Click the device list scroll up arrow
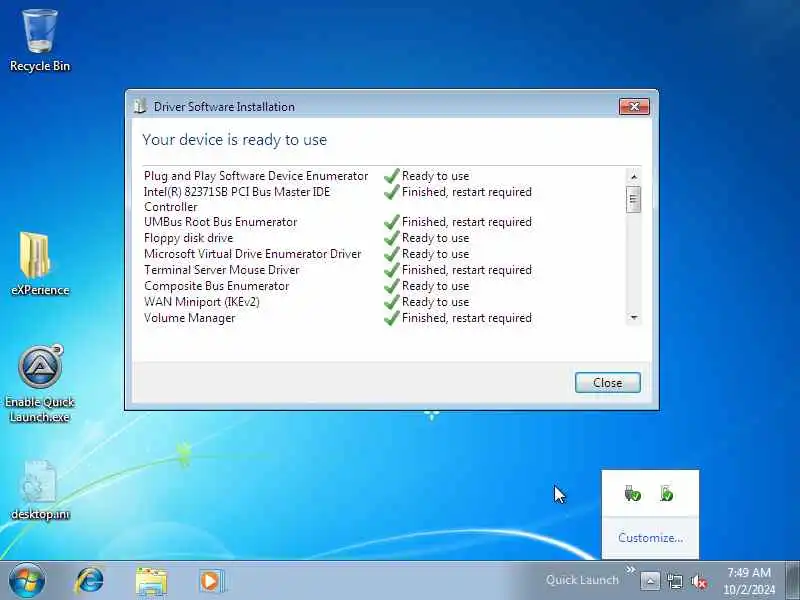This screenshot has height=600, width=800. pos(634,177)
